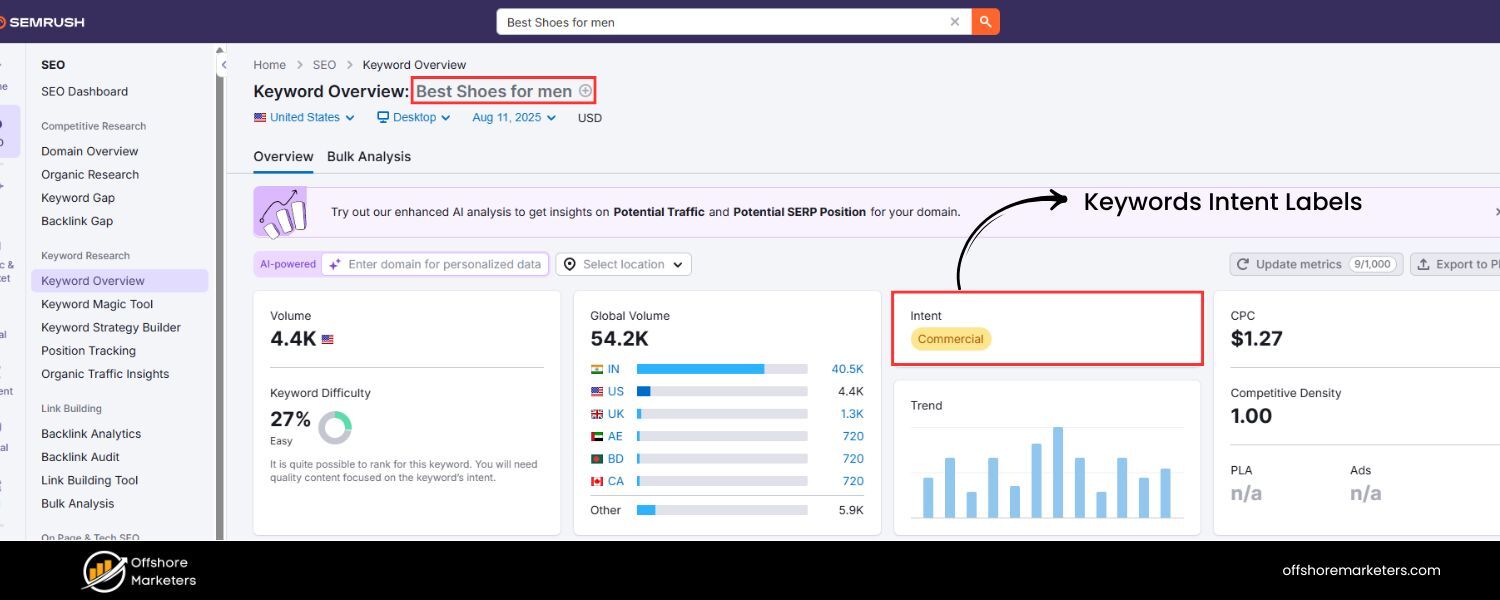Click the plus icon beside Best Shoes for men
Viewport: 1500px width, 600px height.
(586, 90)
